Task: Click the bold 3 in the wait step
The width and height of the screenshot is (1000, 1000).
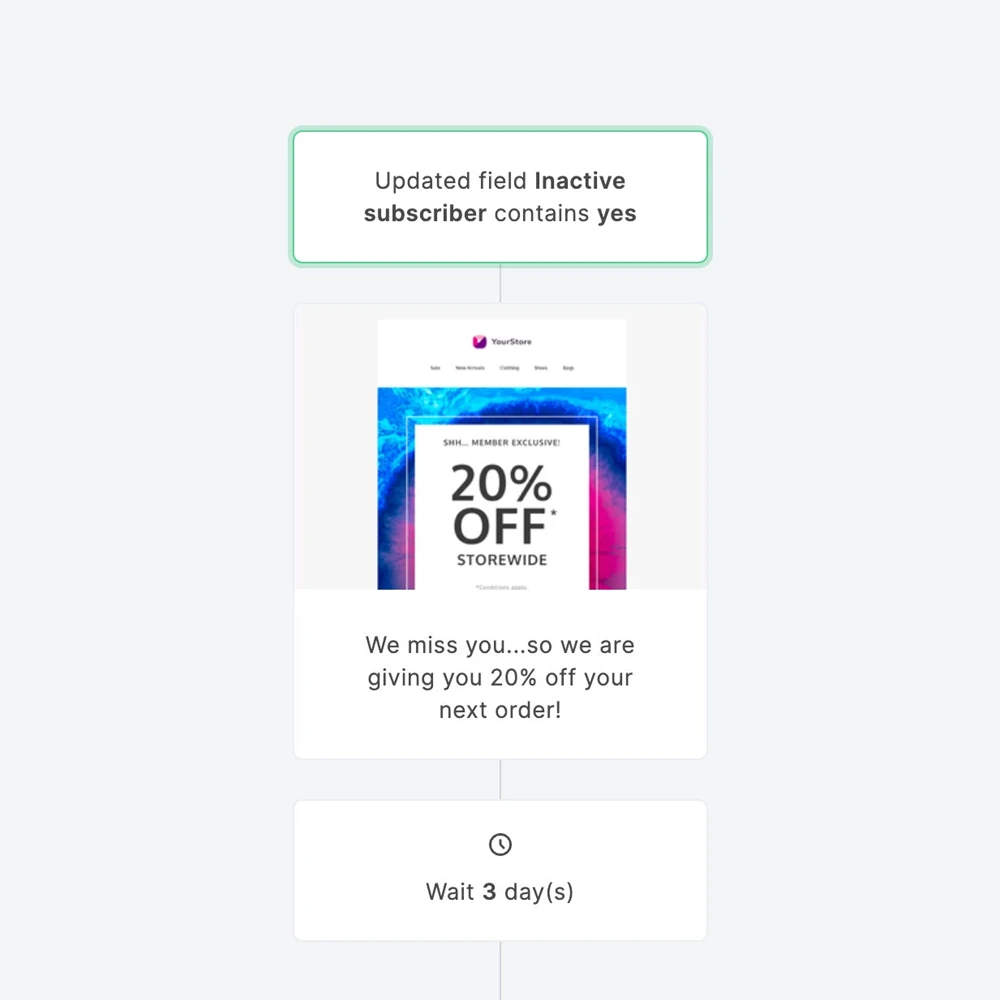Action: pos(489,892)
